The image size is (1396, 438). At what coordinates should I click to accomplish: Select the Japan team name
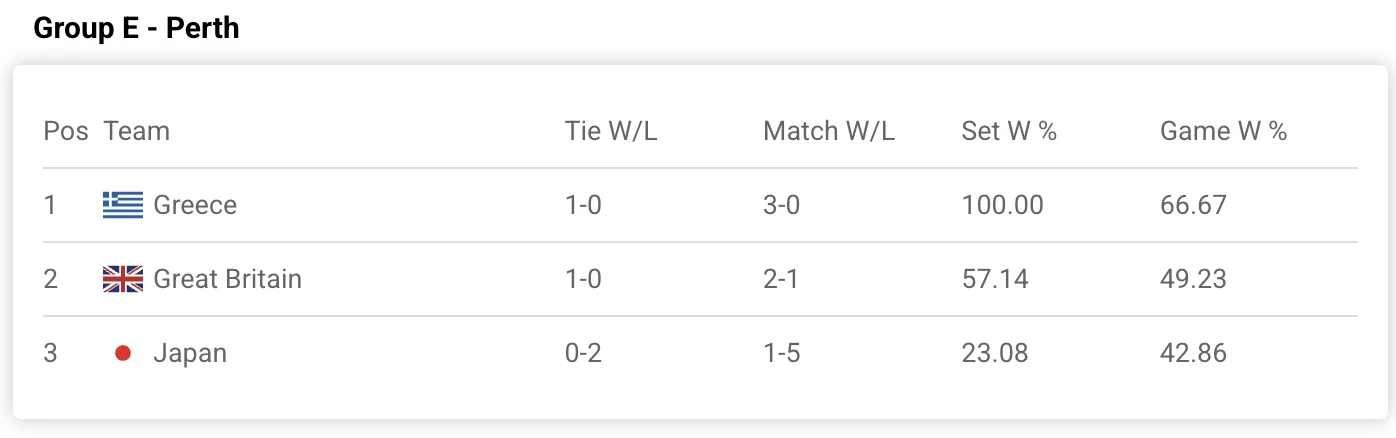tap(190, 353)
